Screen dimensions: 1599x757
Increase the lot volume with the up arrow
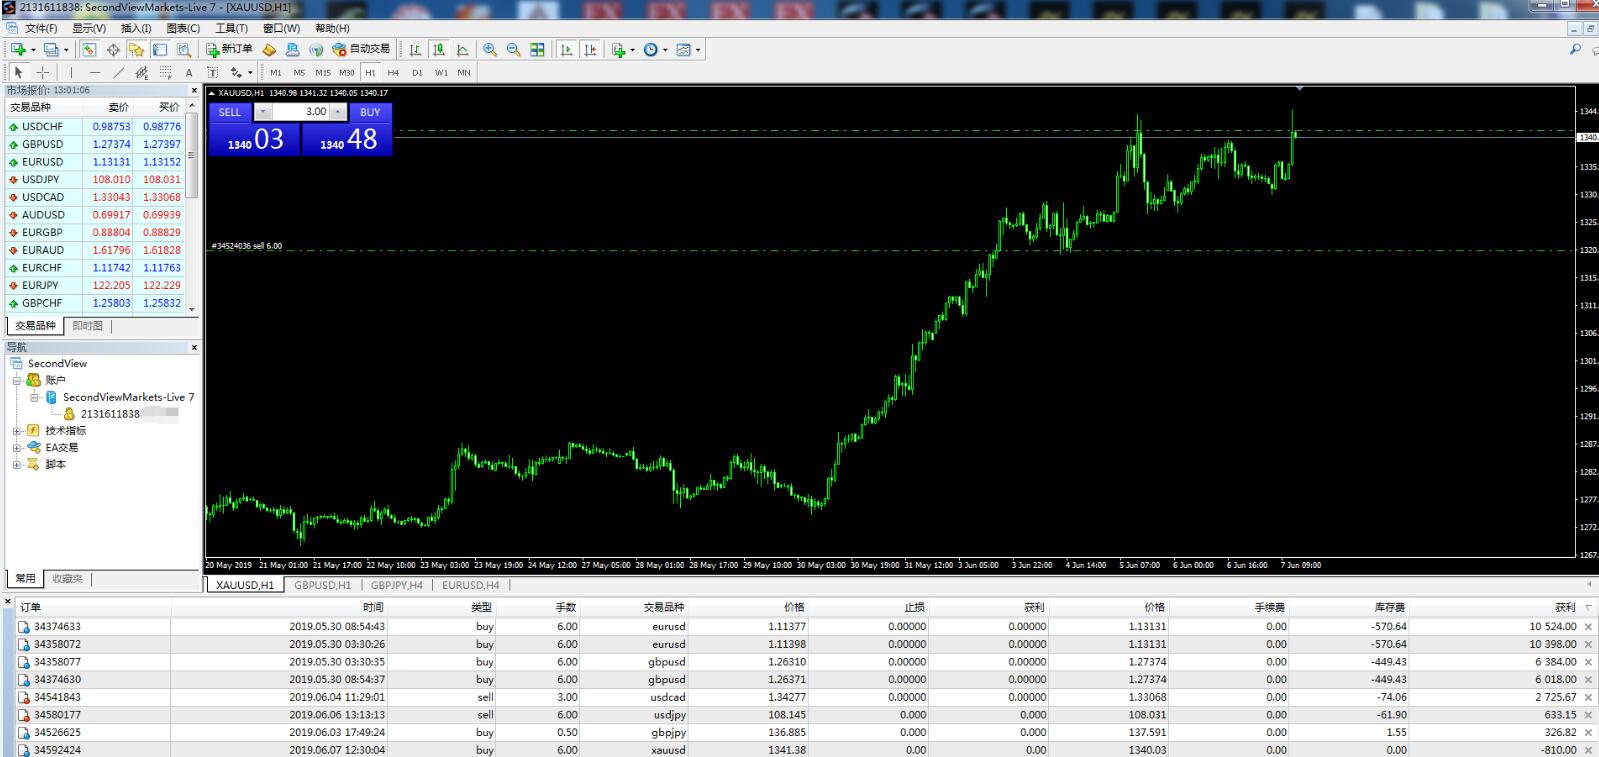pyautogui.click(x=338, y=112)
